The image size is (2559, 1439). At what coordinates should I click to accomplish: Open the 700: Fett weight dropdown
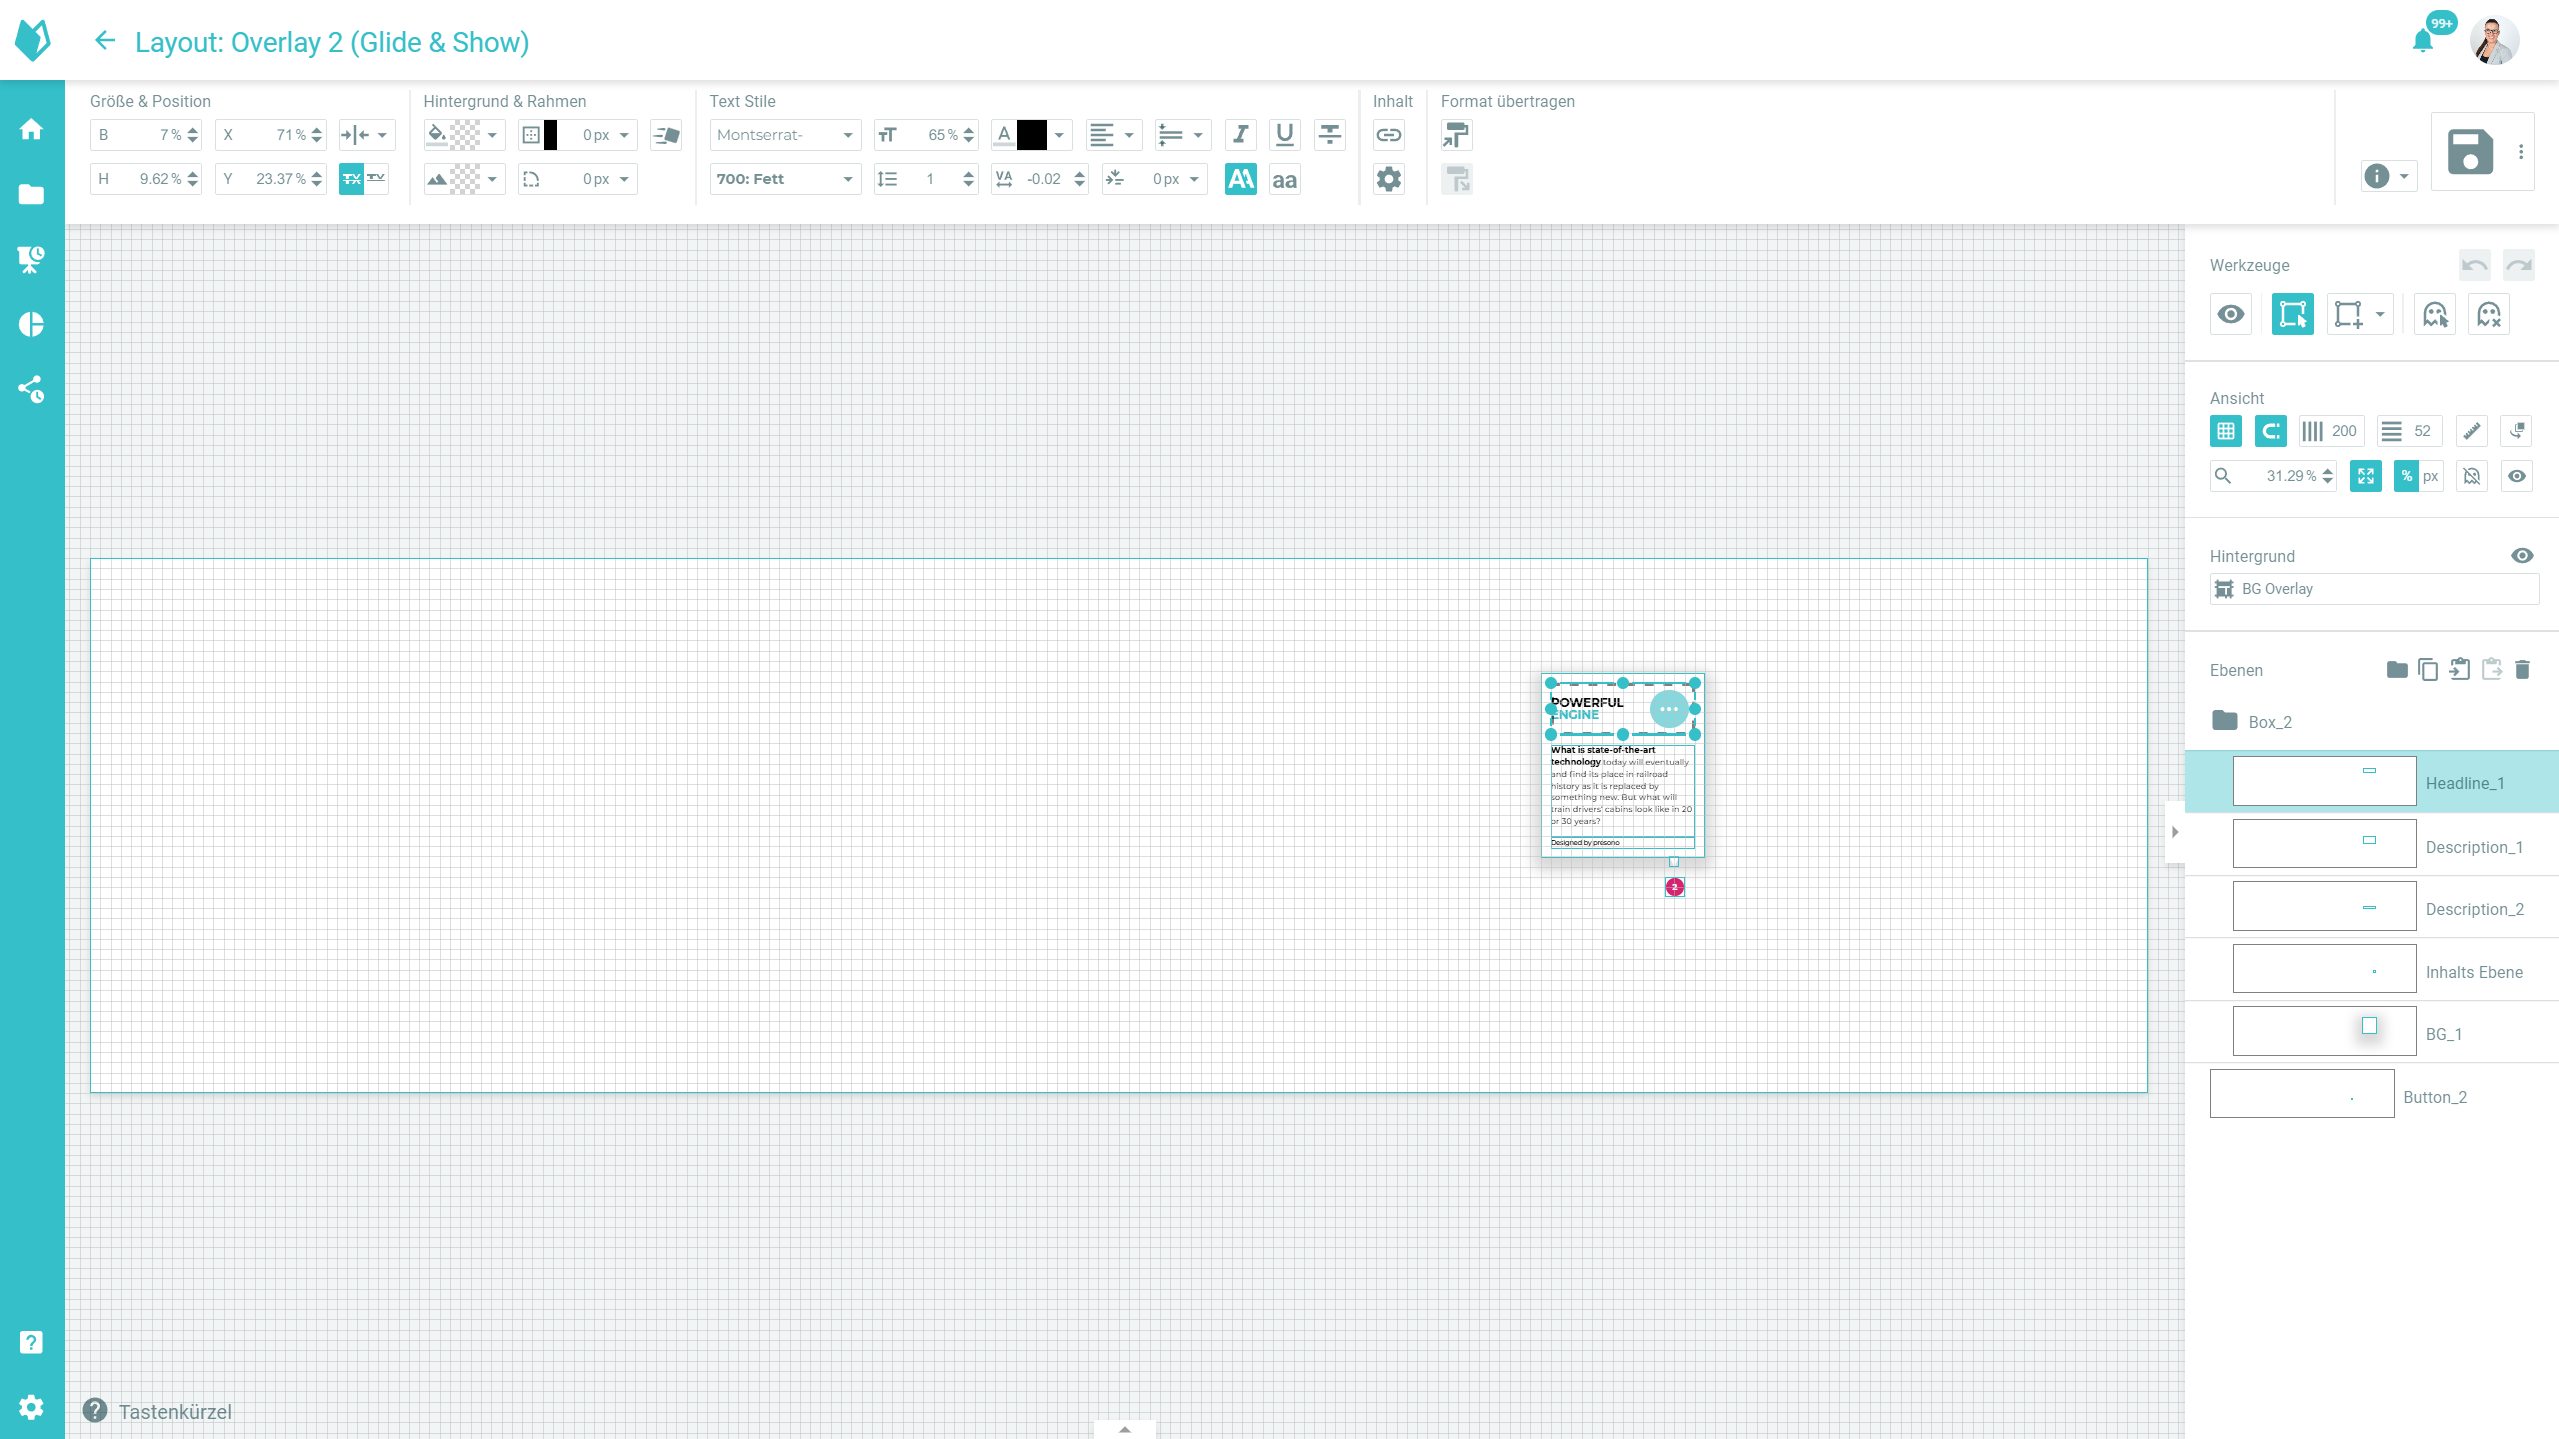(x=785, y=179)
